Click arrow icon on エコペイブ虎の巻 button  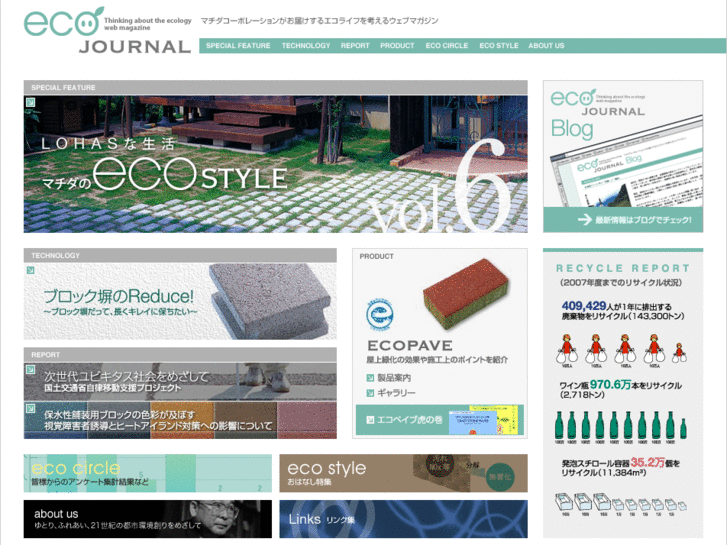[x=370, y=420]
